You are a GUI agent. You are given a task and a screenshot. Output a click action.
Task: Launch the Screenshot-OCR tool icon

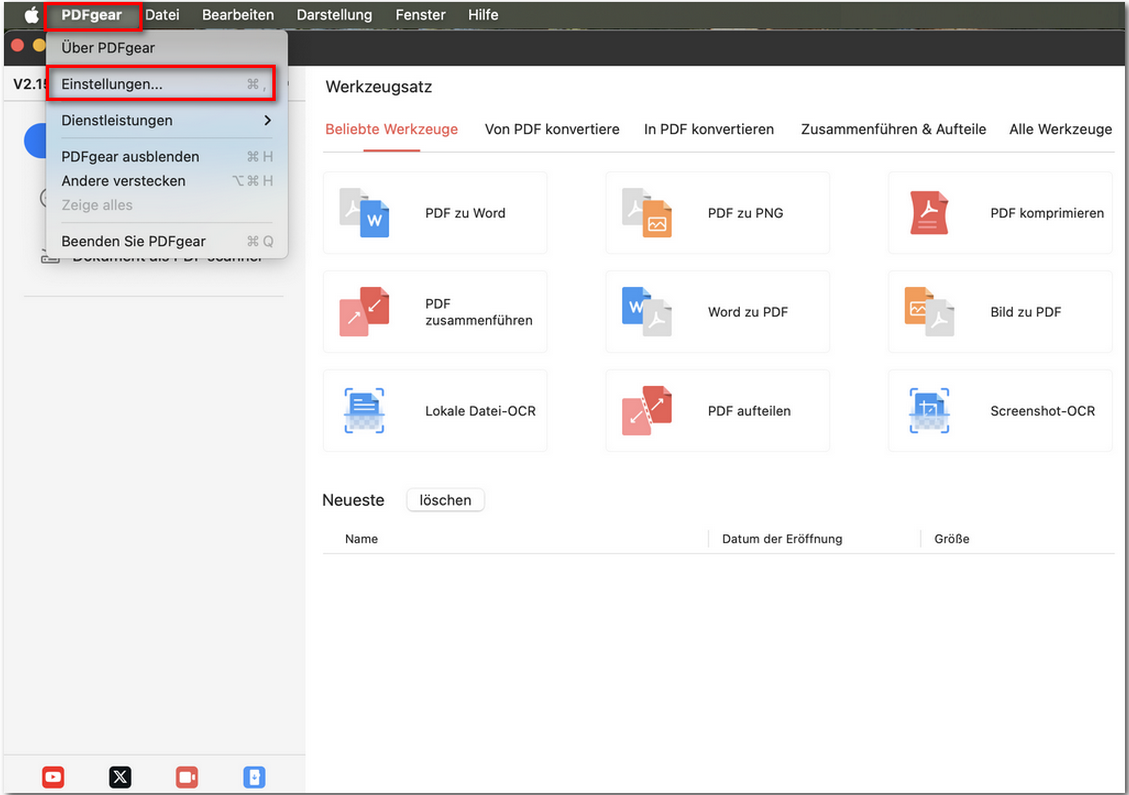click(x=929, y=410)
